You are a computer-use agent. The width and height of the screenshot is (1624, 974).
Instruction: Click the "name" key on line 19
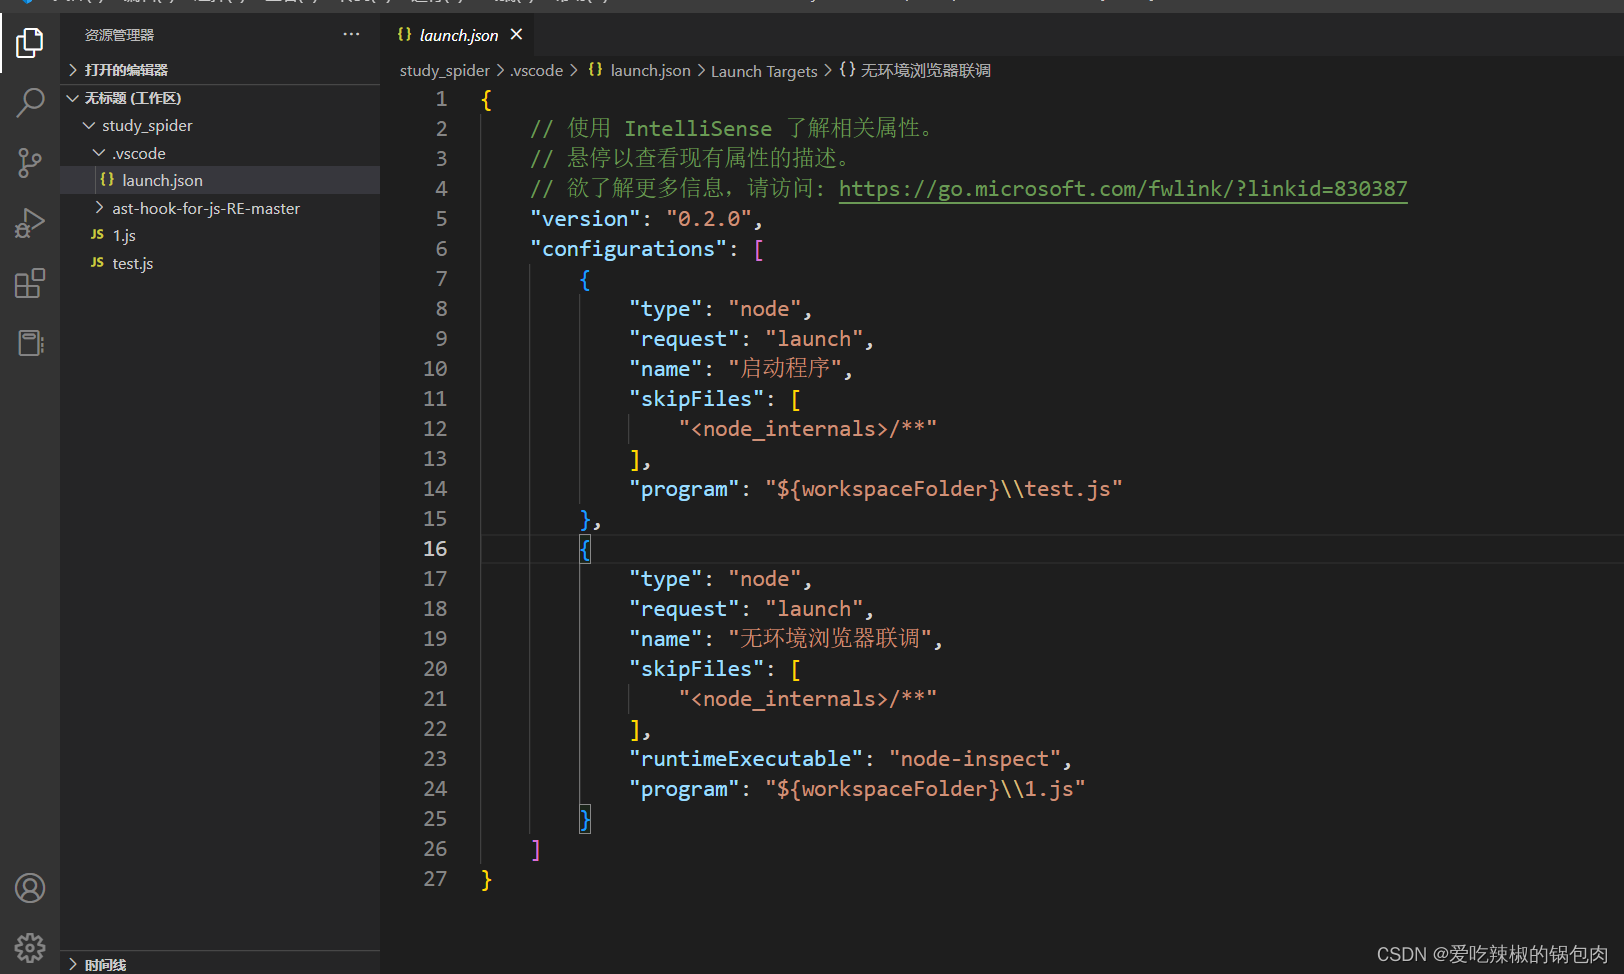pyautogui.click(x=665, y=639)
